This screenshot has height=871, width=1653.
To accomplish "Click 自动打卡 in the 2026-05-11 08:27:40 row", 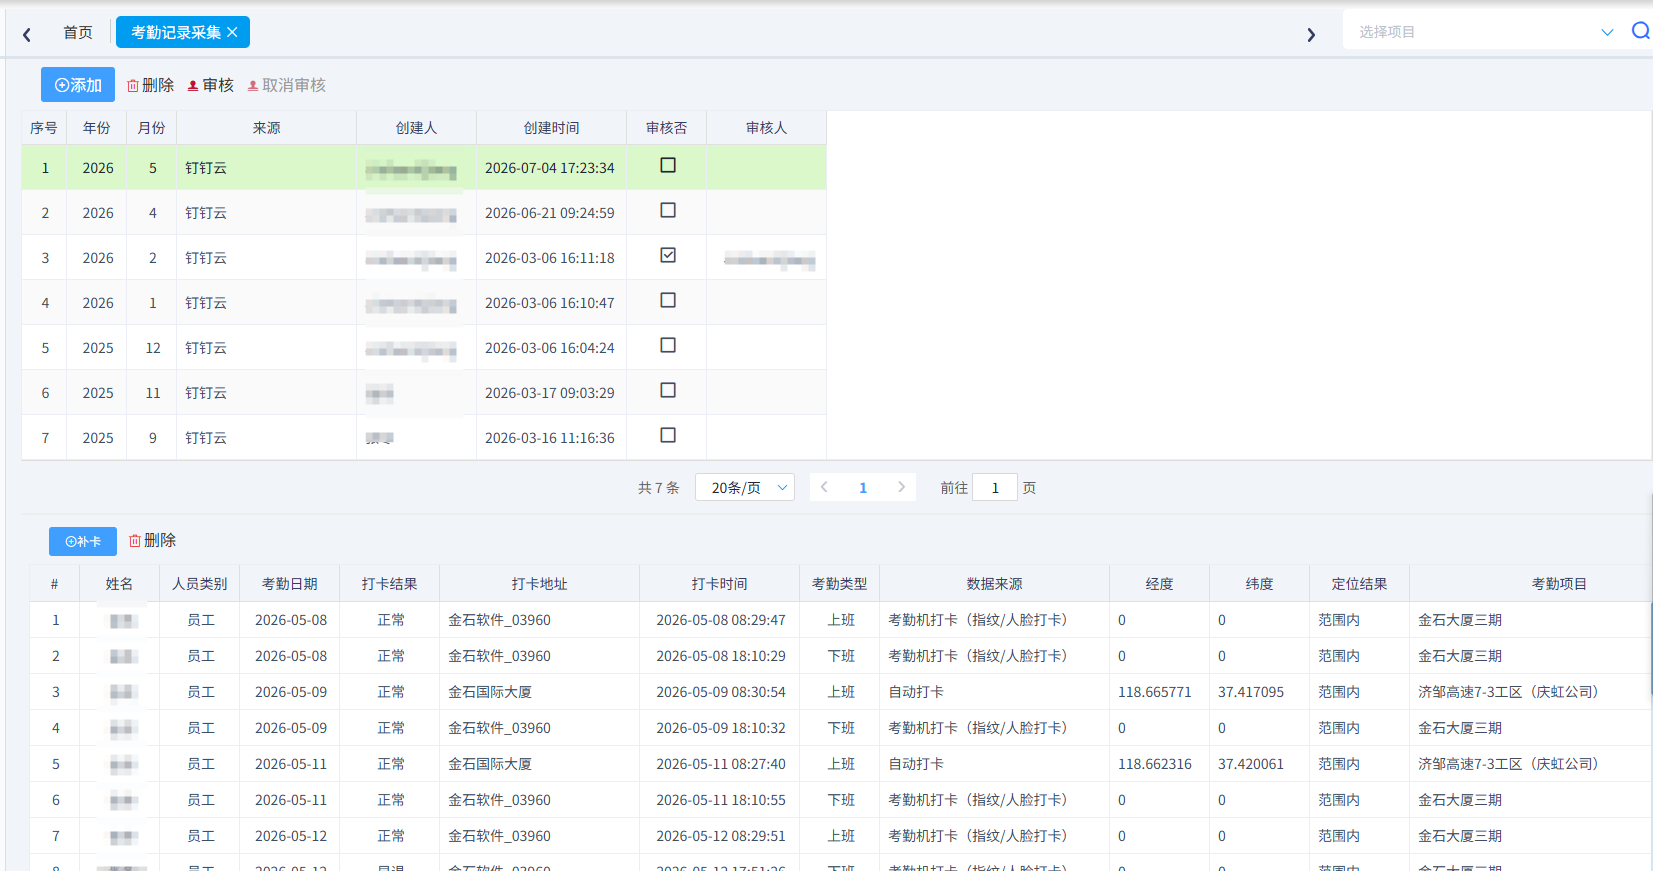I will (x=916, y=764).
